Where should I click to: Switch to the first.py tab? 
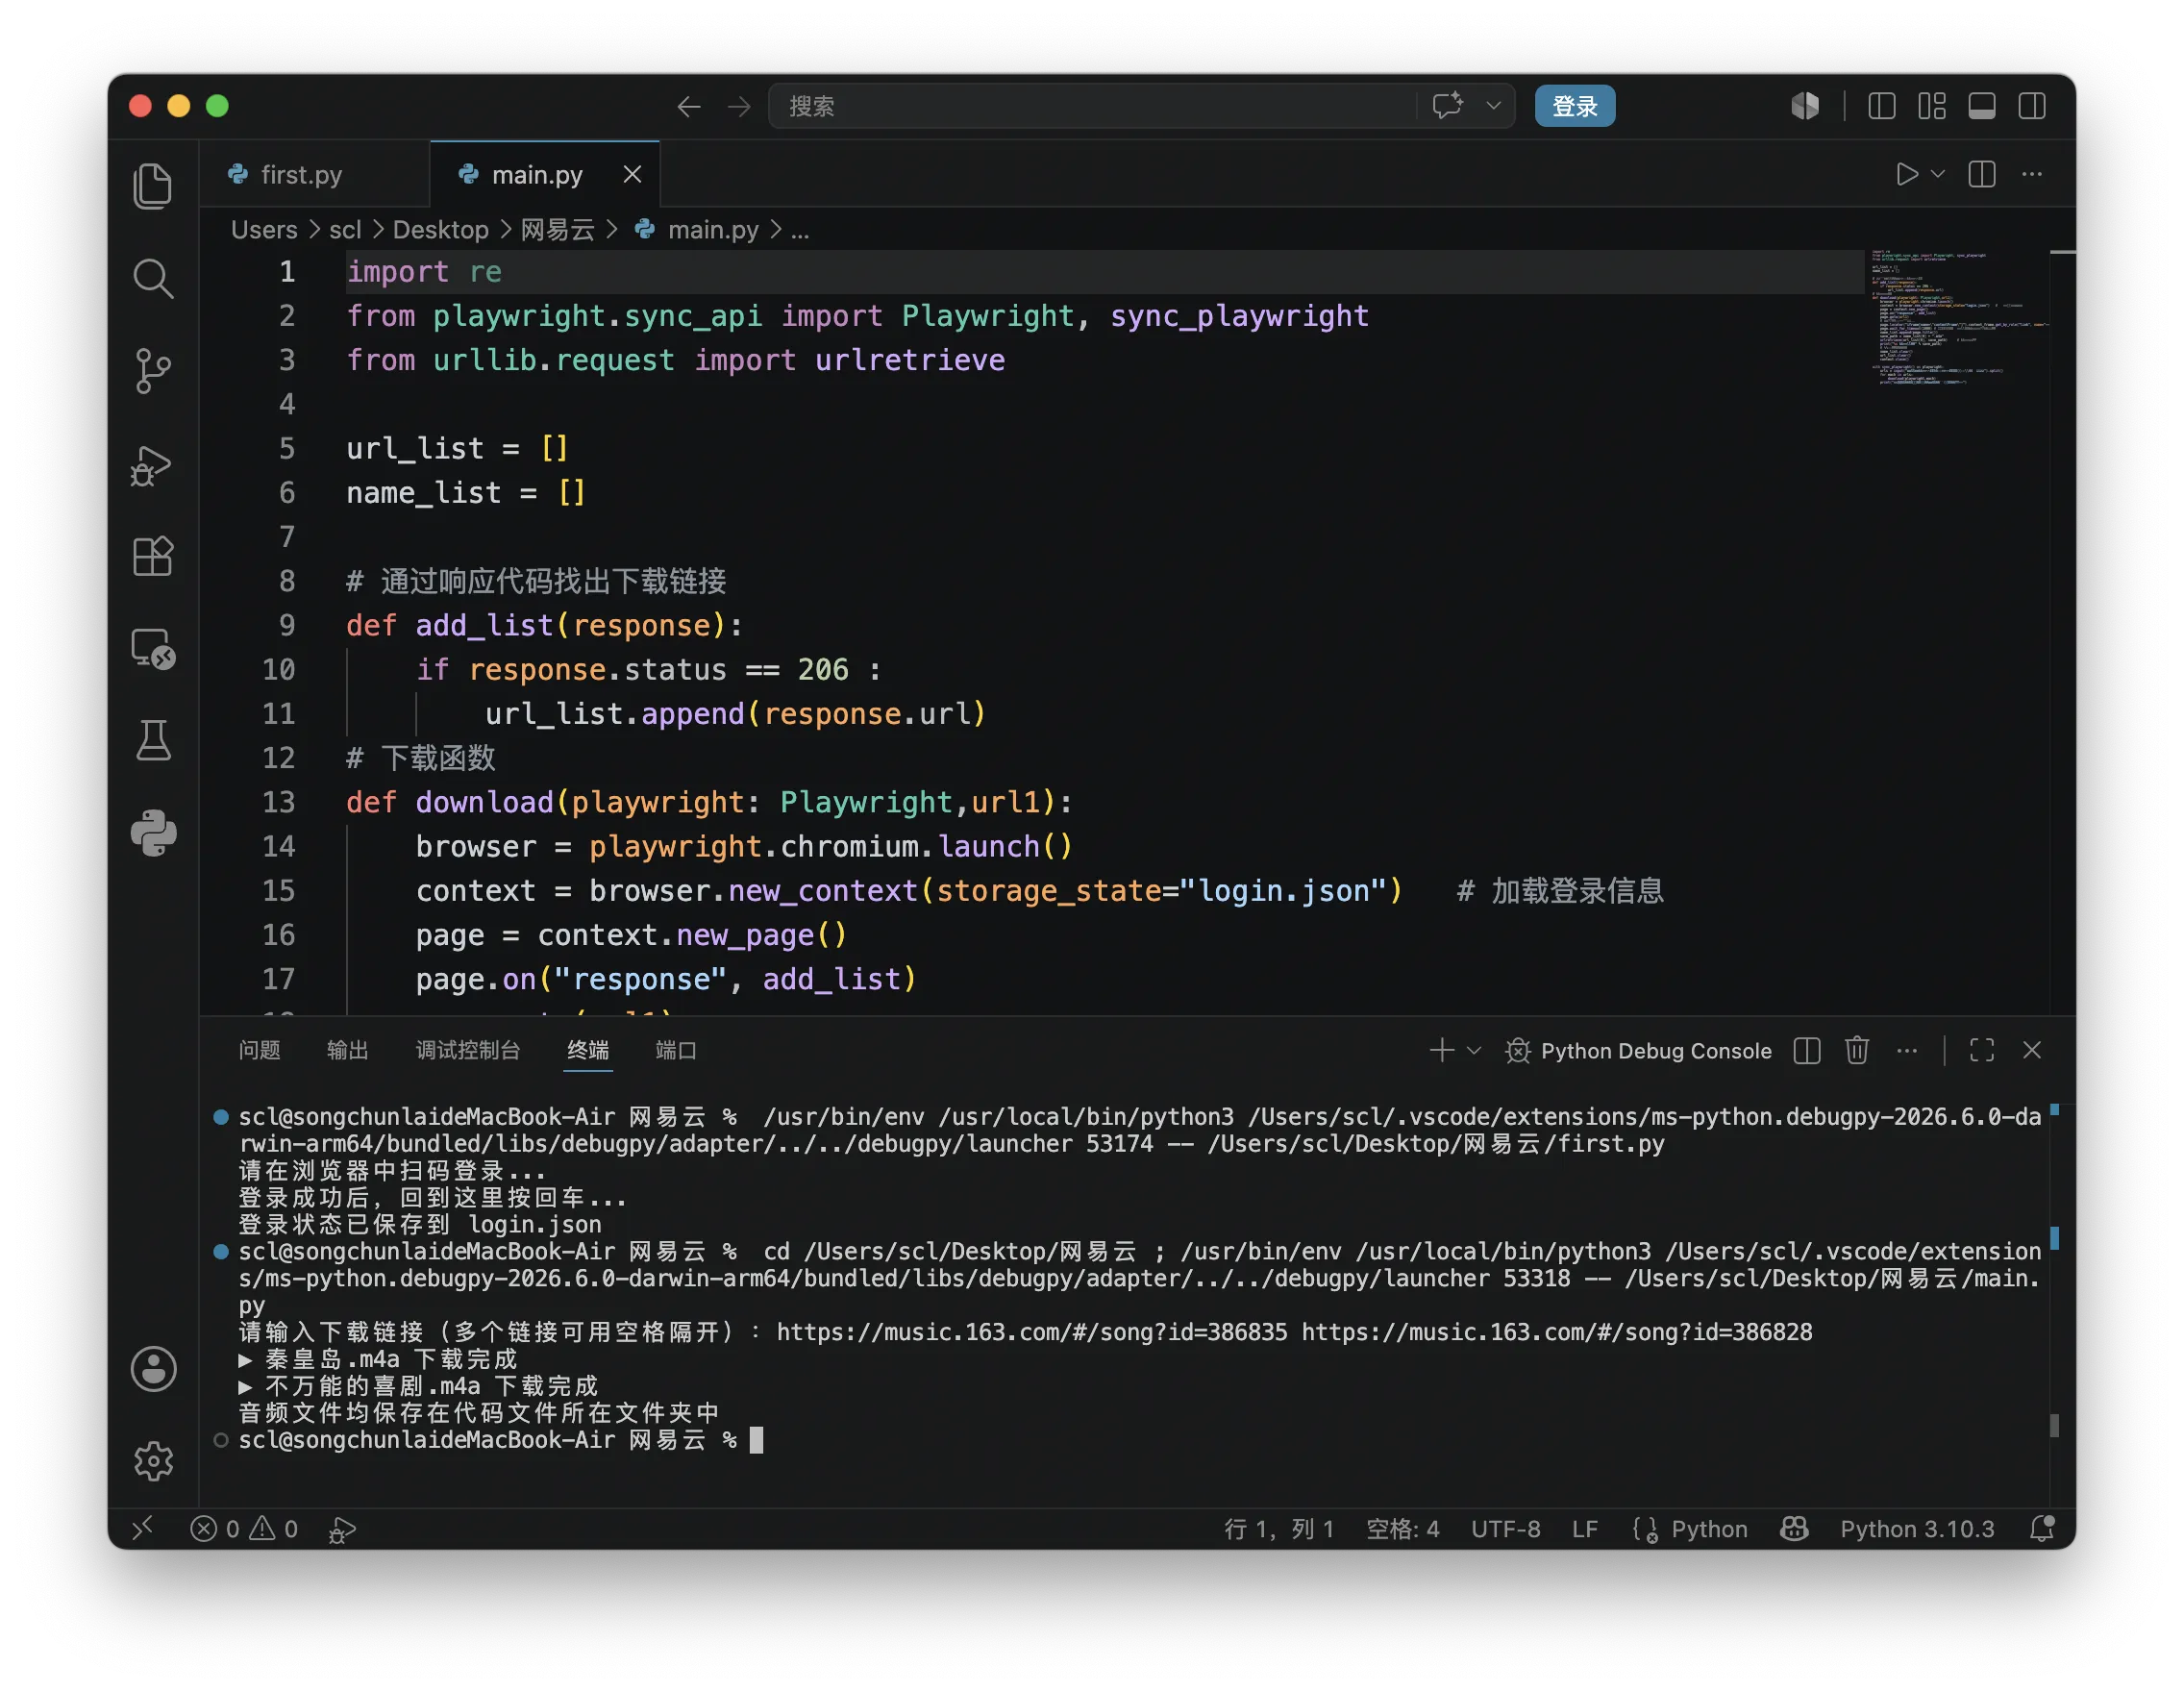301,175
